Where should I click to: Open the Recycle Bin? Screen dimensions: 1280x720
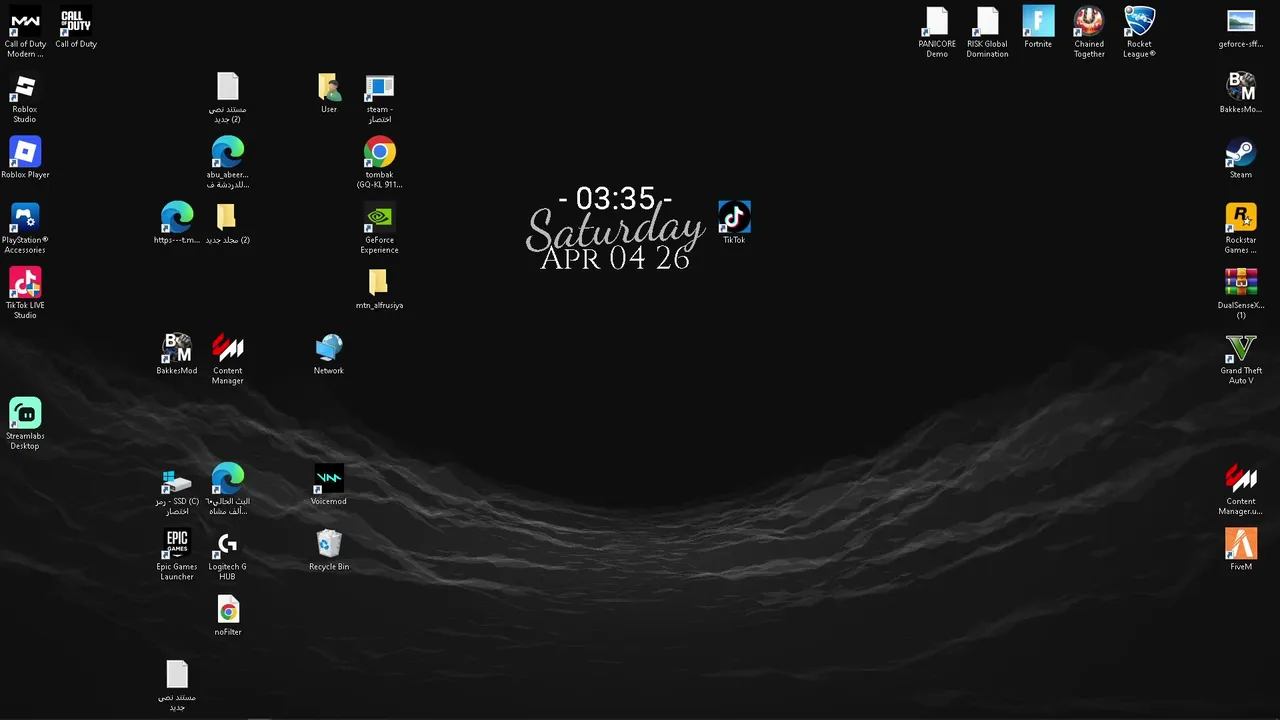click(x=329, y=550)
